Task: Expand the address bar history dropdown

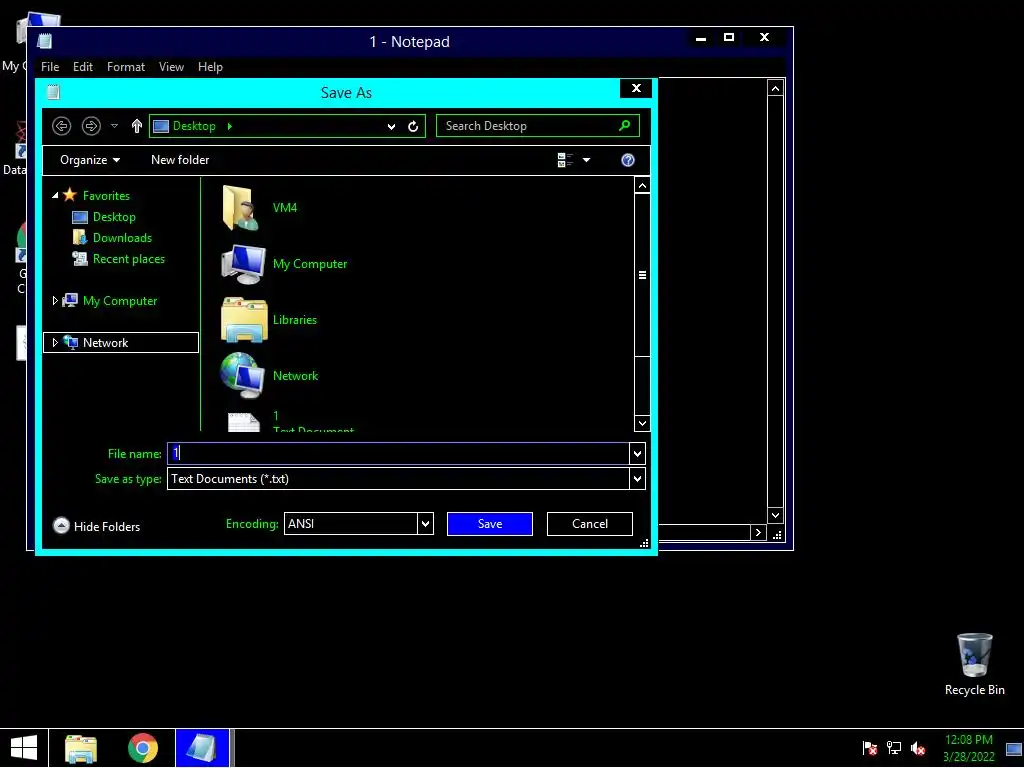Action: pyautogui.click(x=391, y=127)
